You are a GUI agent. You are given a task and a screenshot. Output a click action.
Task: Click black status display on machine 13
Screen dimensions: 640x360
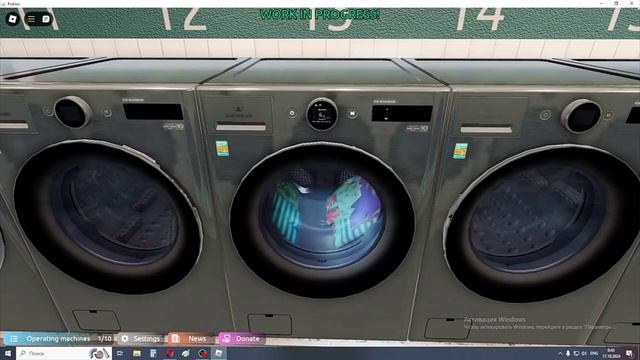pyautogui.click(x=402, y=113)
